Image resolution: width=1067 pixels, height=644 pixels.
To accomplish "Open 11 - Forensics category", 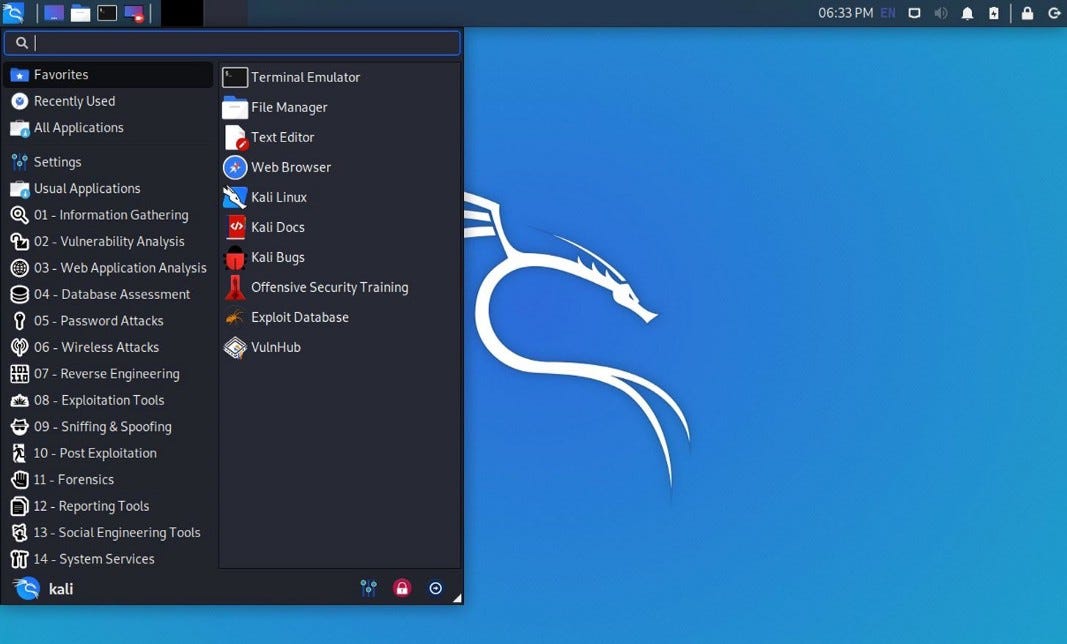I will click(108, 480).
